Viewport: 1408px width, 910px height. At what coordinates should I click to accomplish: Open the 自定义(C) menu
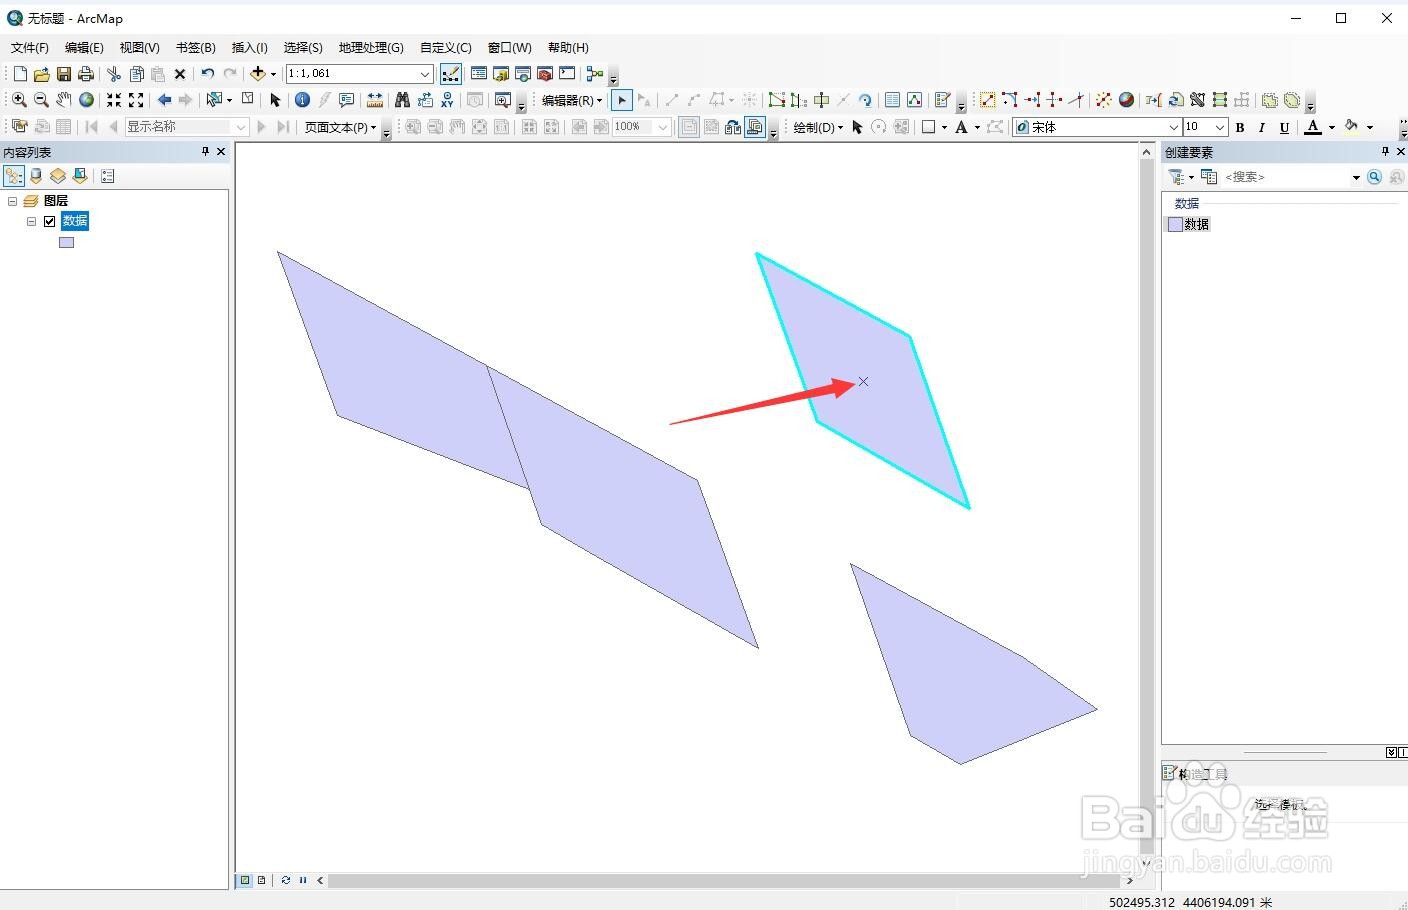[x=445, y=47]
